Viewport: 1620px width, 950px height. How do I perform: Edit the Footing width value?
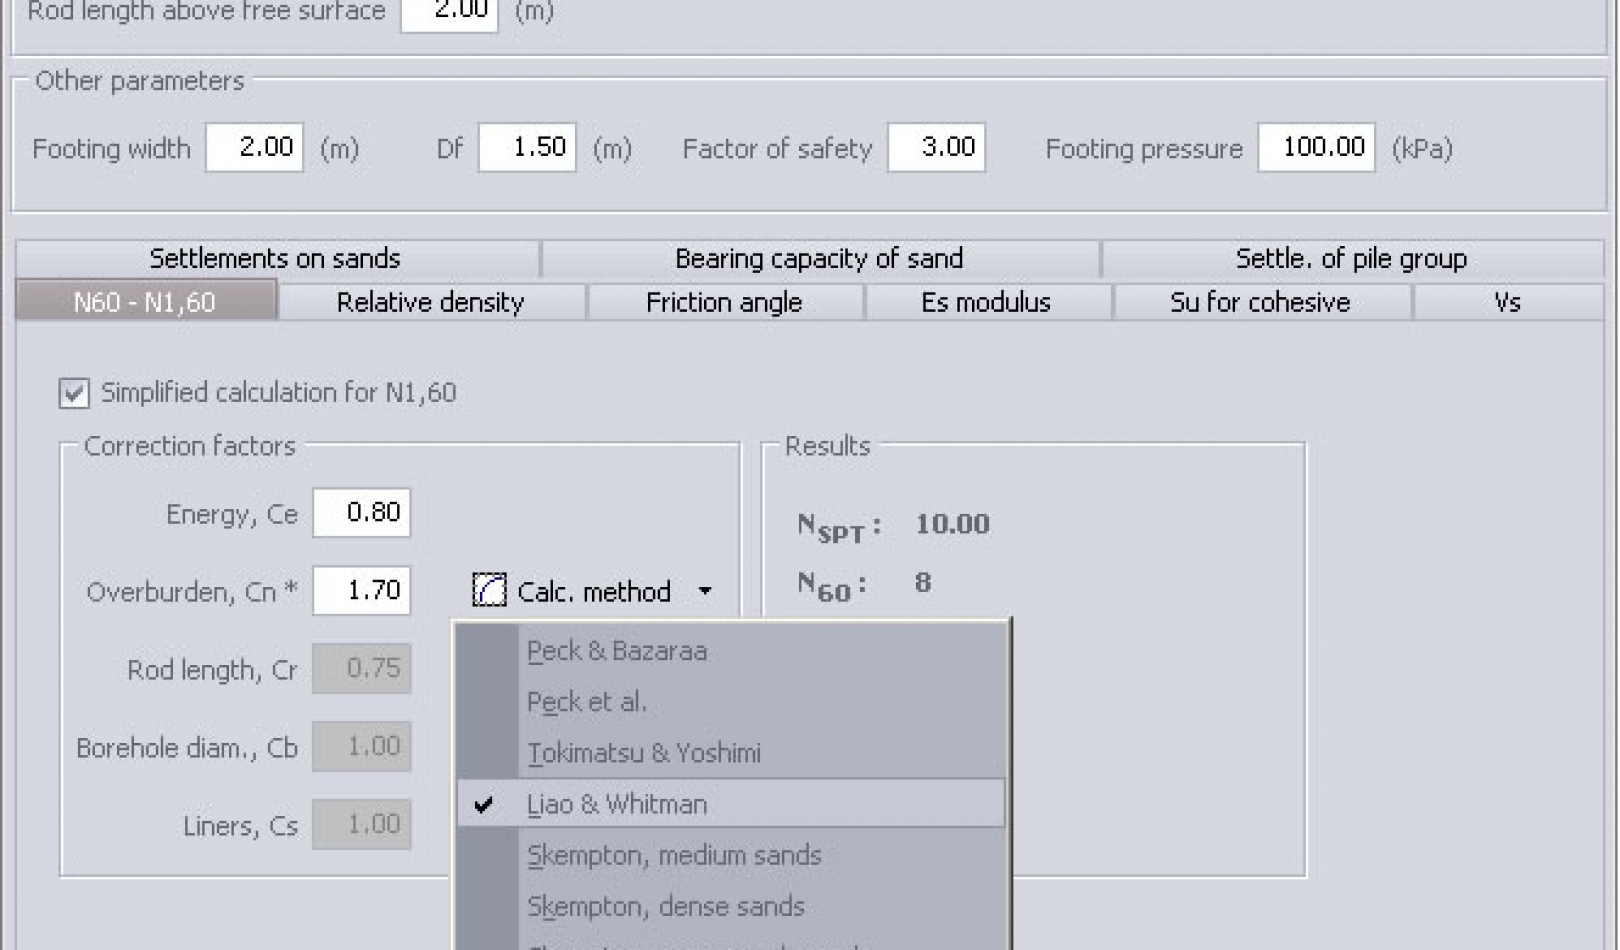(254, 147)
